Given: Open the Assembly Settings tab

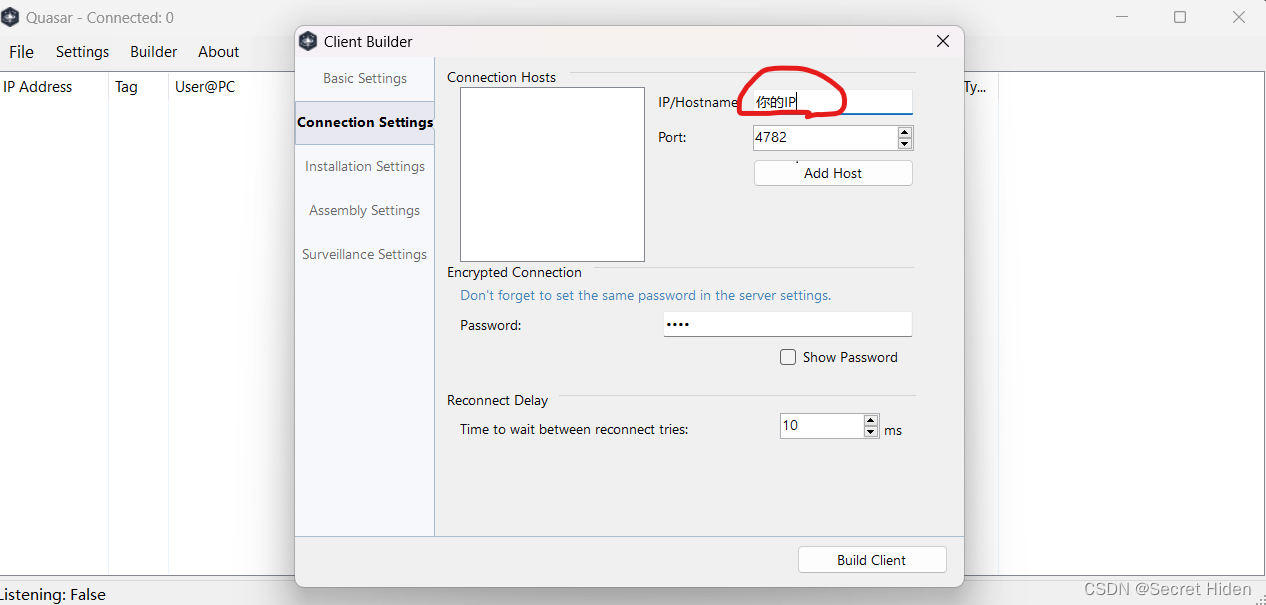Looking at the screenshot, I should [365, 210].
